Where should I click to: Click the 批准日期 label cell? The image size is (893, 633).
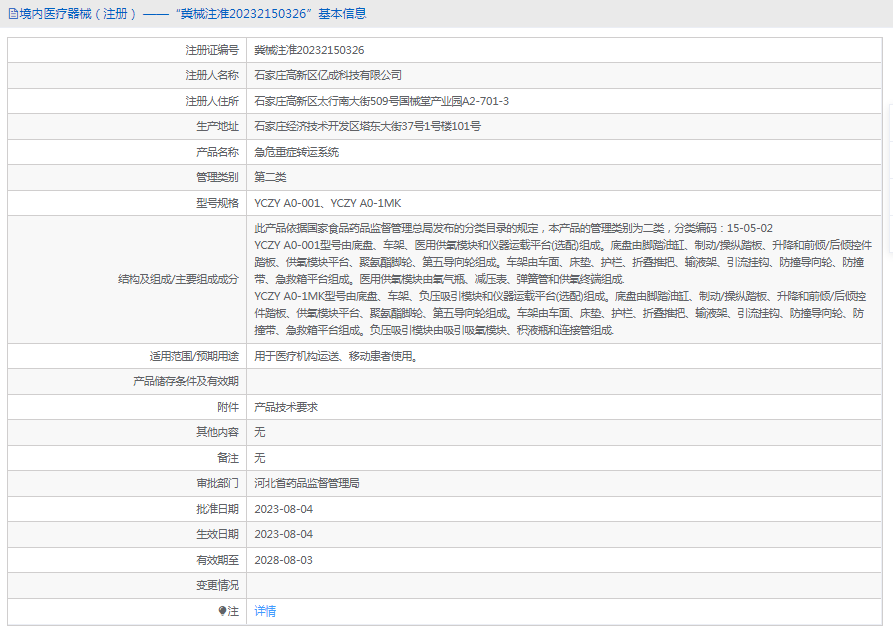tap(127, 509)
